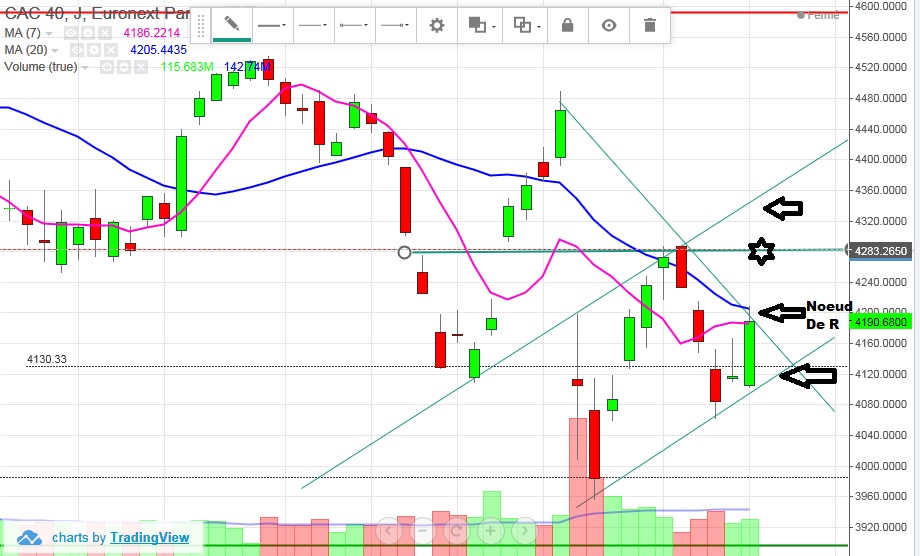This screenshot has height=556, width=920.
Task: Remove the MA (7) indicator
Action: click(x=104, y=33)
